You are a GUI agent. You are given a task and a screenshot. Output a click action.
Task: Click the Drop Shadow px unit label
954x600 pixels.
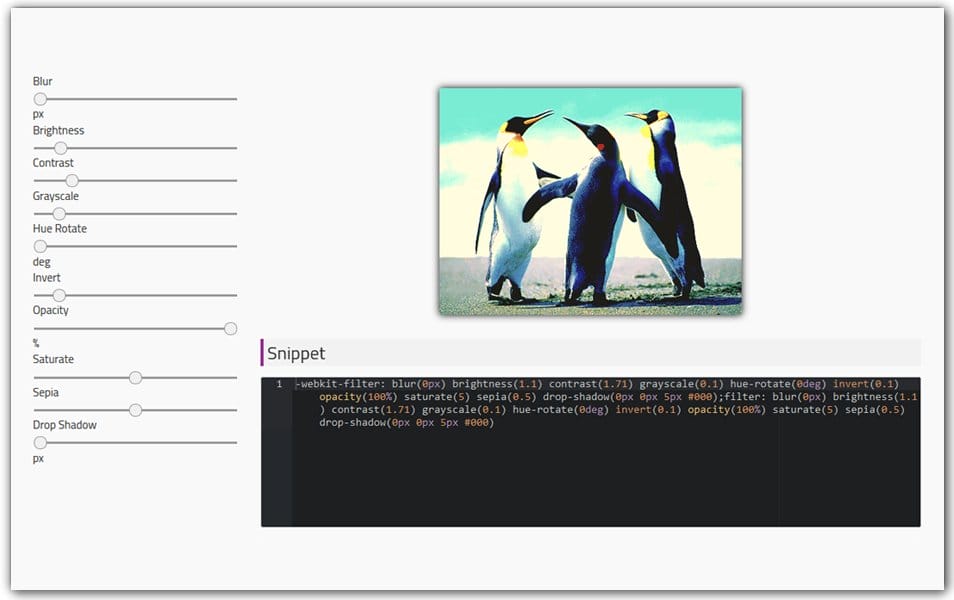click(x=38, y=458)
